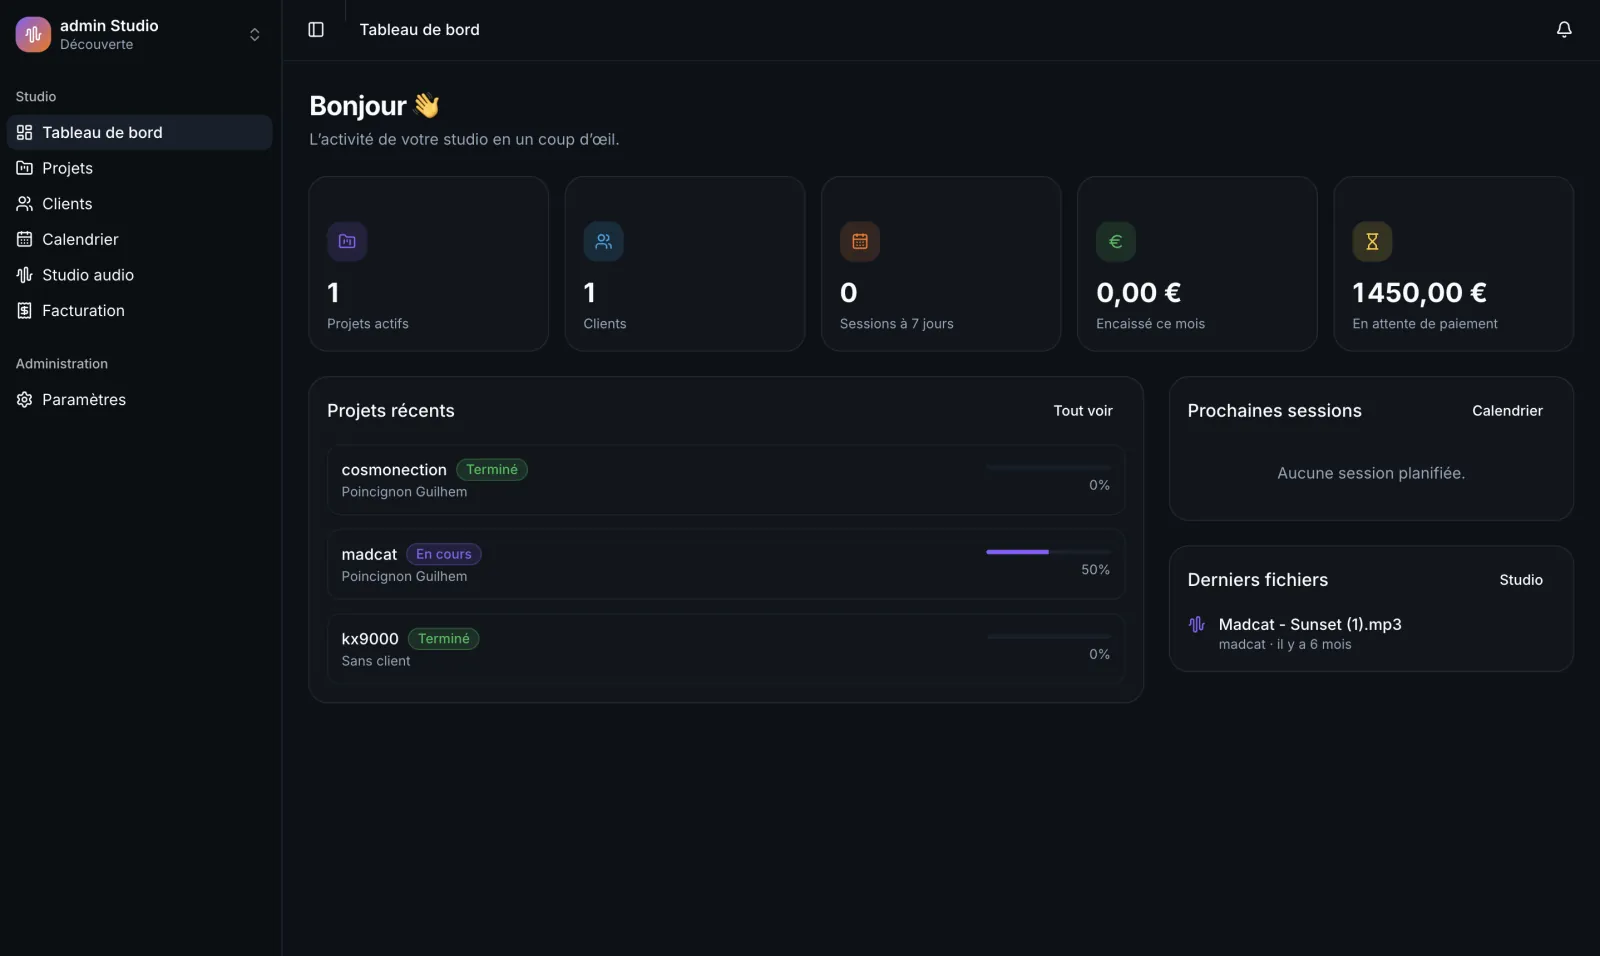Click the Projets actifs label
This screenshot has height=956, width=1600.
pyautogui.click(x=368, y=324)
